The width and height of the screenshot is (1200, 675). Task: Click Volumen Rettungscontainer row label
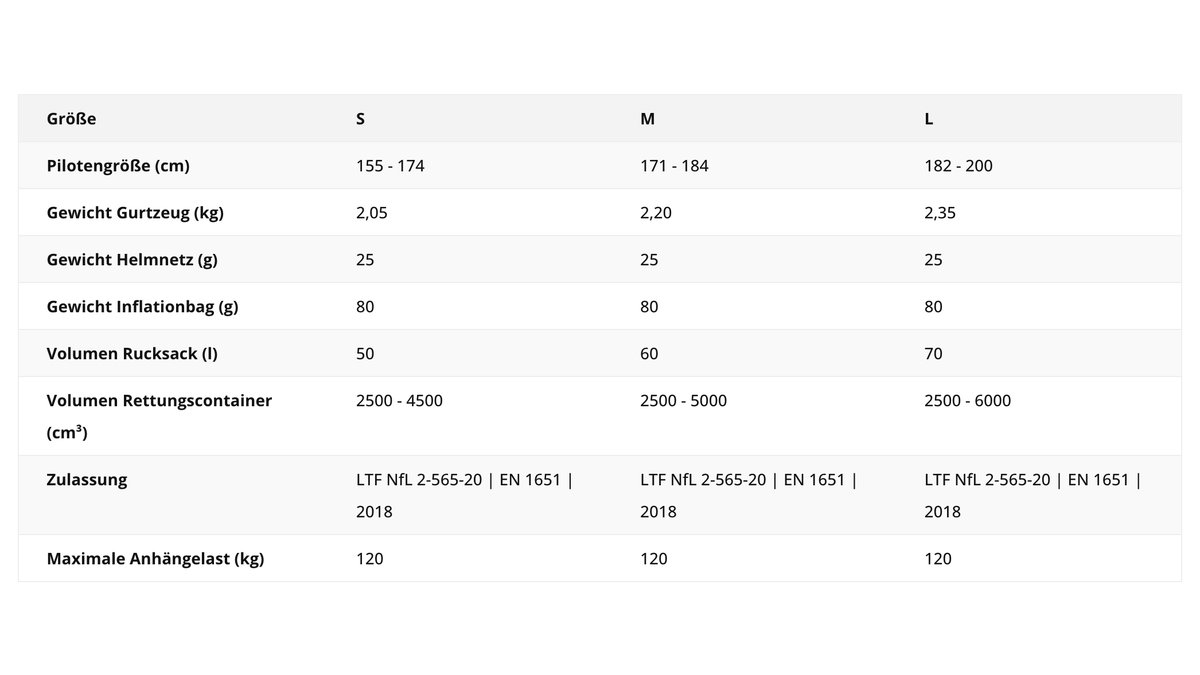(x=160, y=416)
